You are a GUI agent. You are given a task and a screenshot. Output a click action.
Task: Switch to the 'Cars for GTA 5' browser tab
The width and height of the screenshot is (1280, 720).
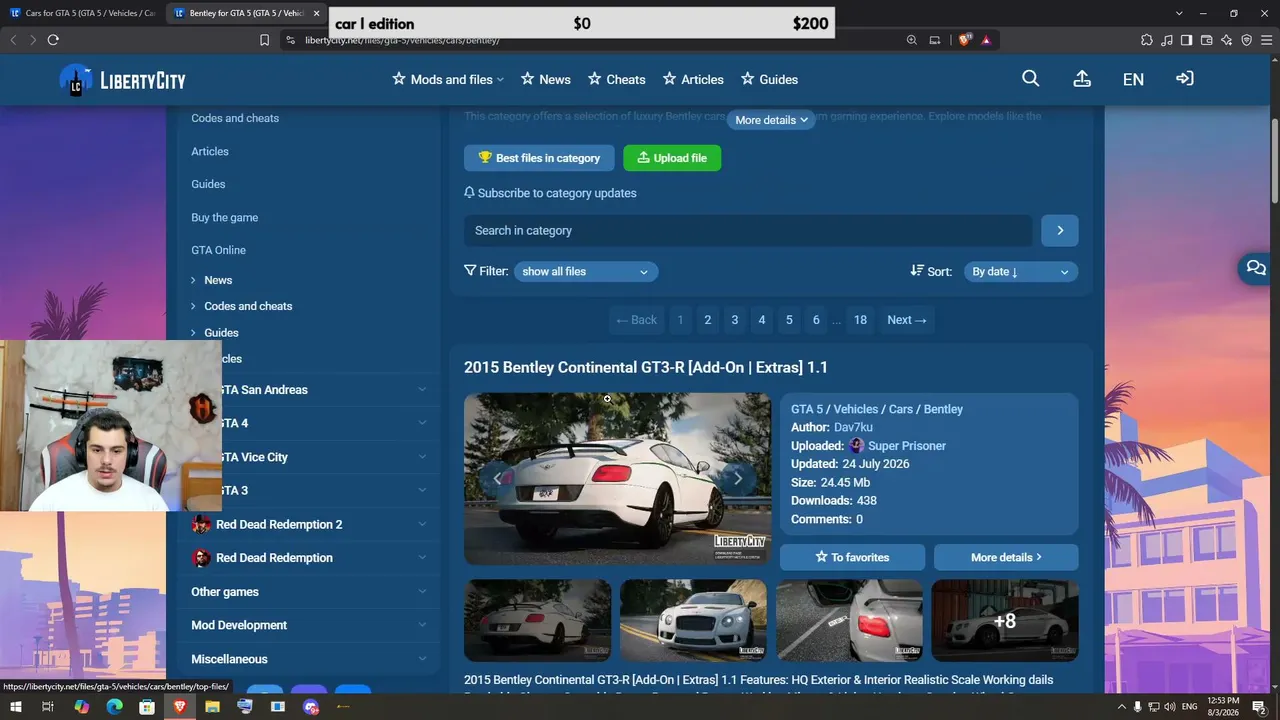point(82,13)
